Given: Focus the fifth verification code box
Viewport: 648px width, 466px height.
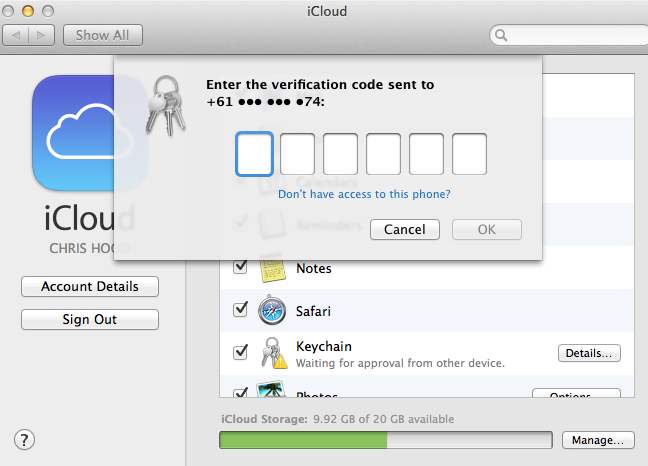Looking at the screenshot, I should [426, 154].
